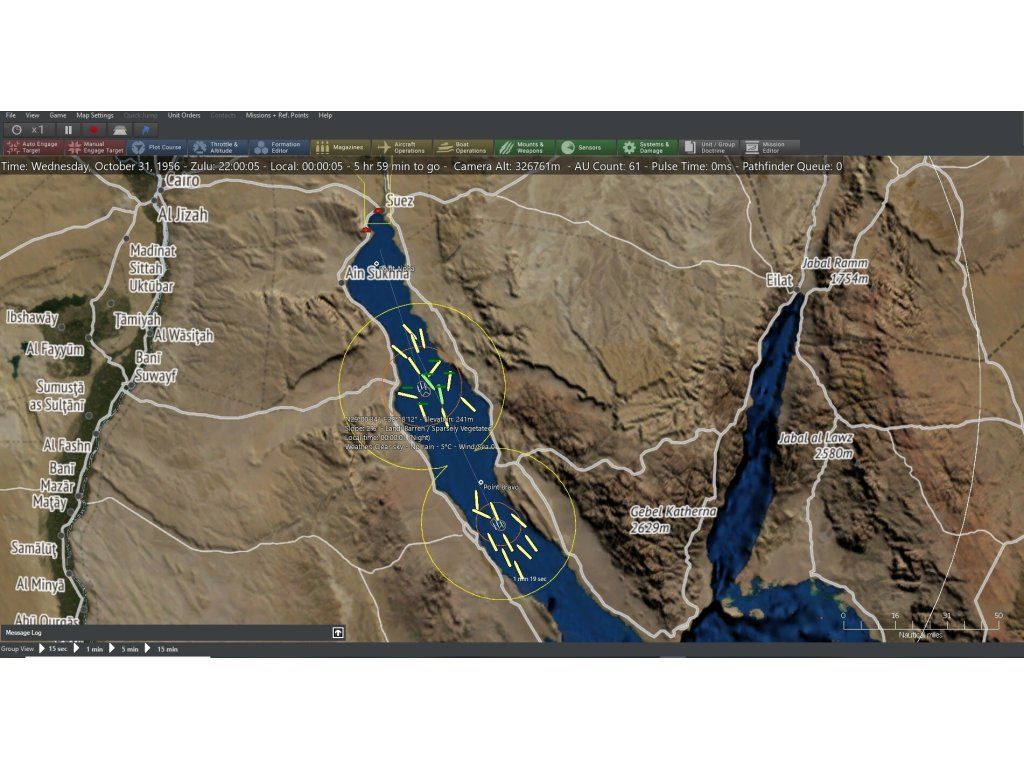Image resolution: width=1024 pixels, height=768 pixels.
Task: Open Throttle & Altitude settings
Action: coord(216,147)
